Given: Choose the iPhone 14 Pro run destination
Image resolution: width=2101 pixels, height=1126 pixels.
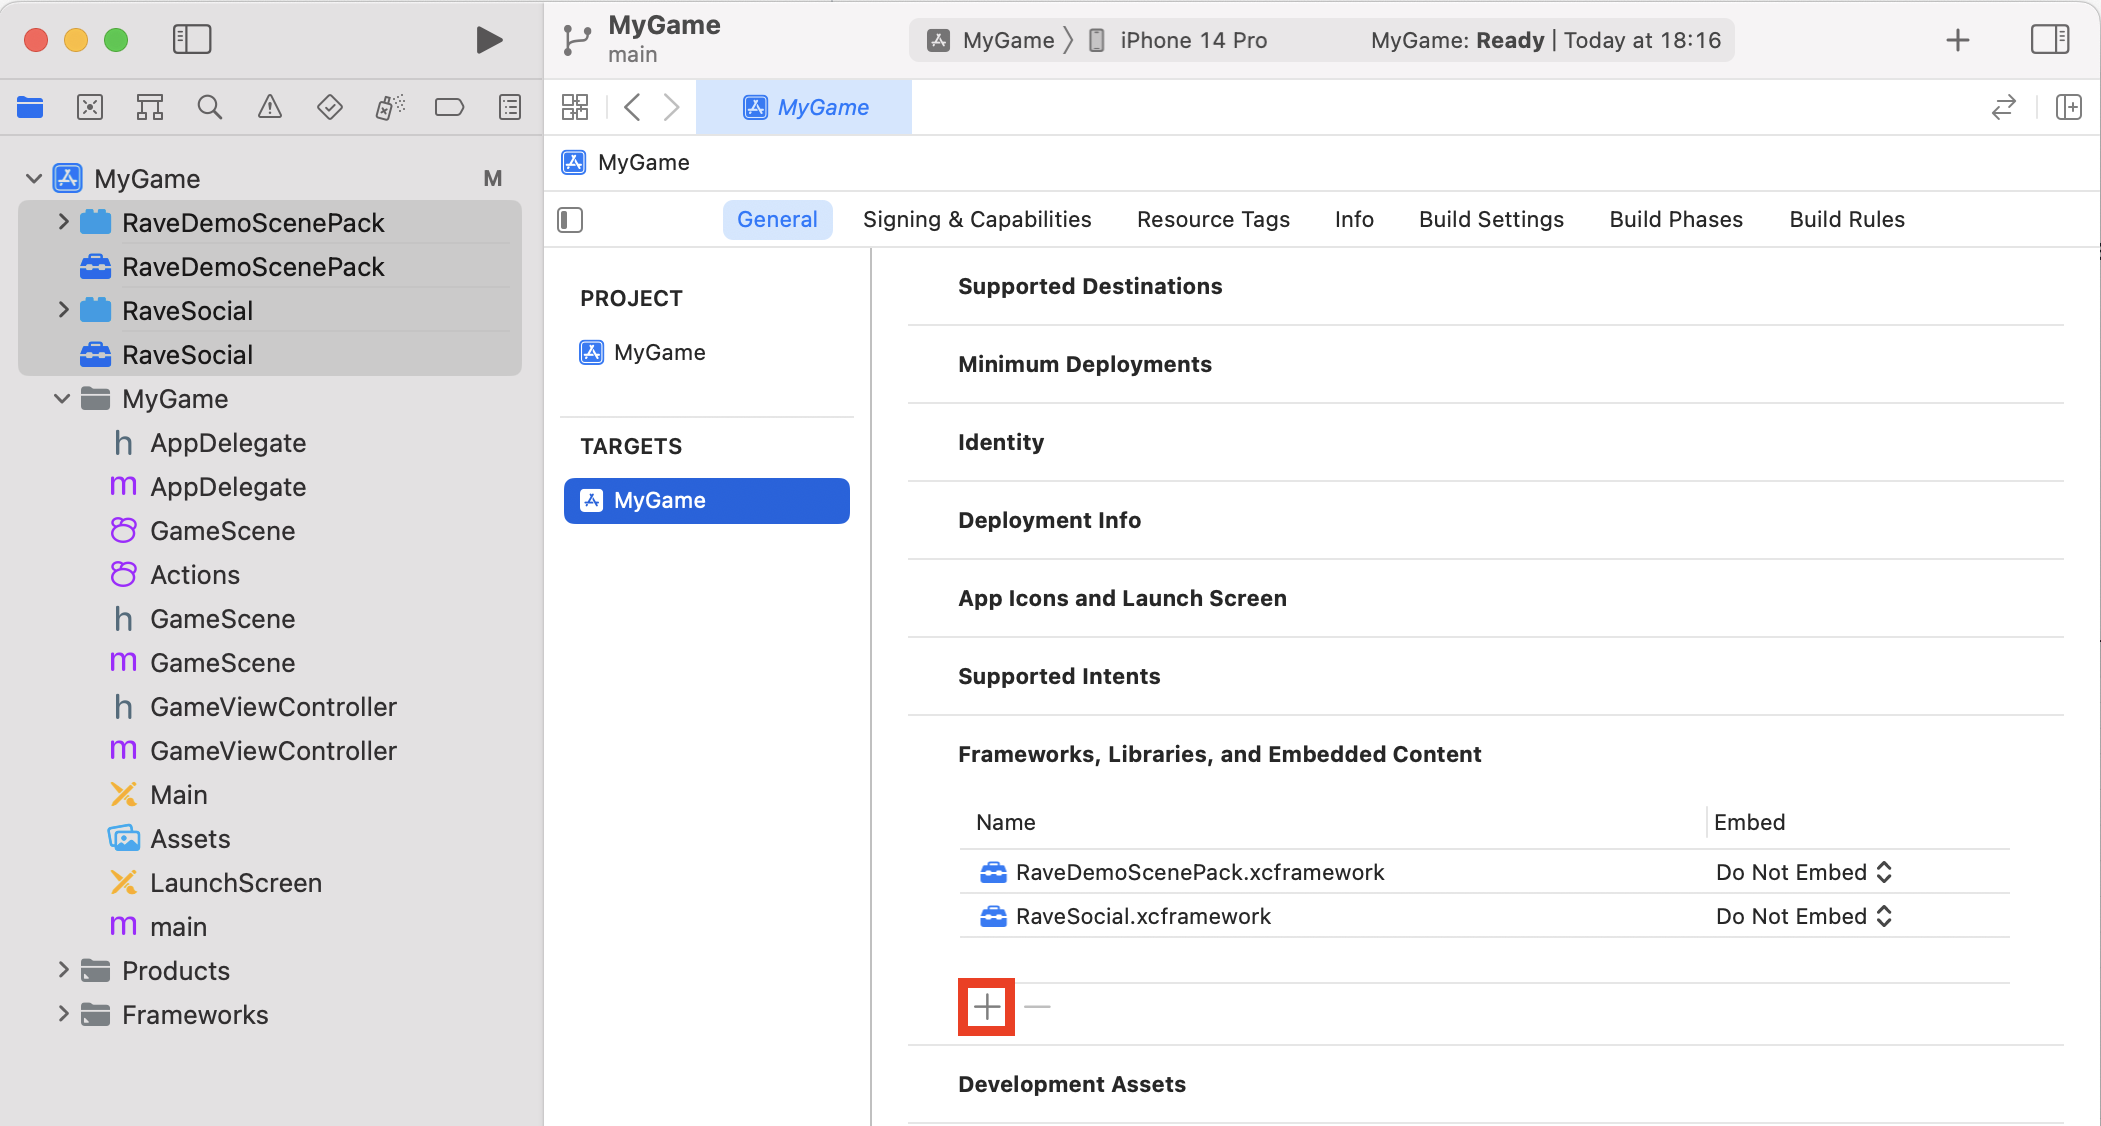Looking at the screenshot, I should (x=1178, y=40).
